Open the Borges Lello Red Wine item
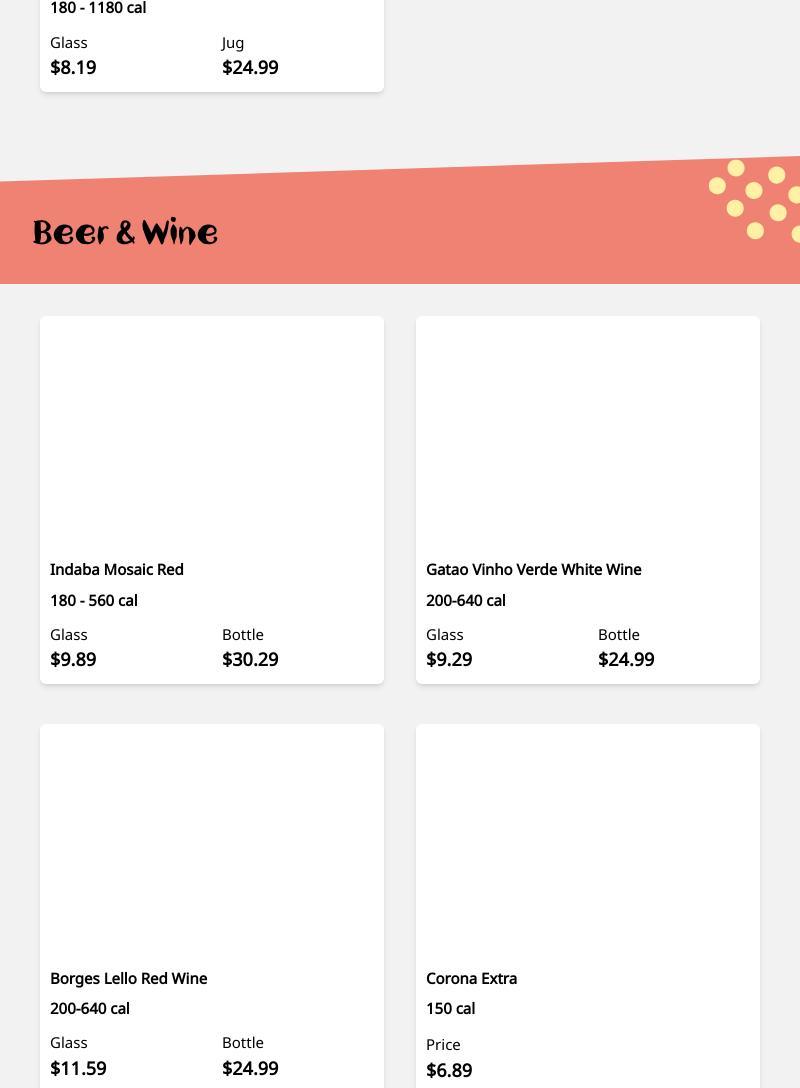The image size is (800, 1088). pyautogui.click(x=128, y=978)
